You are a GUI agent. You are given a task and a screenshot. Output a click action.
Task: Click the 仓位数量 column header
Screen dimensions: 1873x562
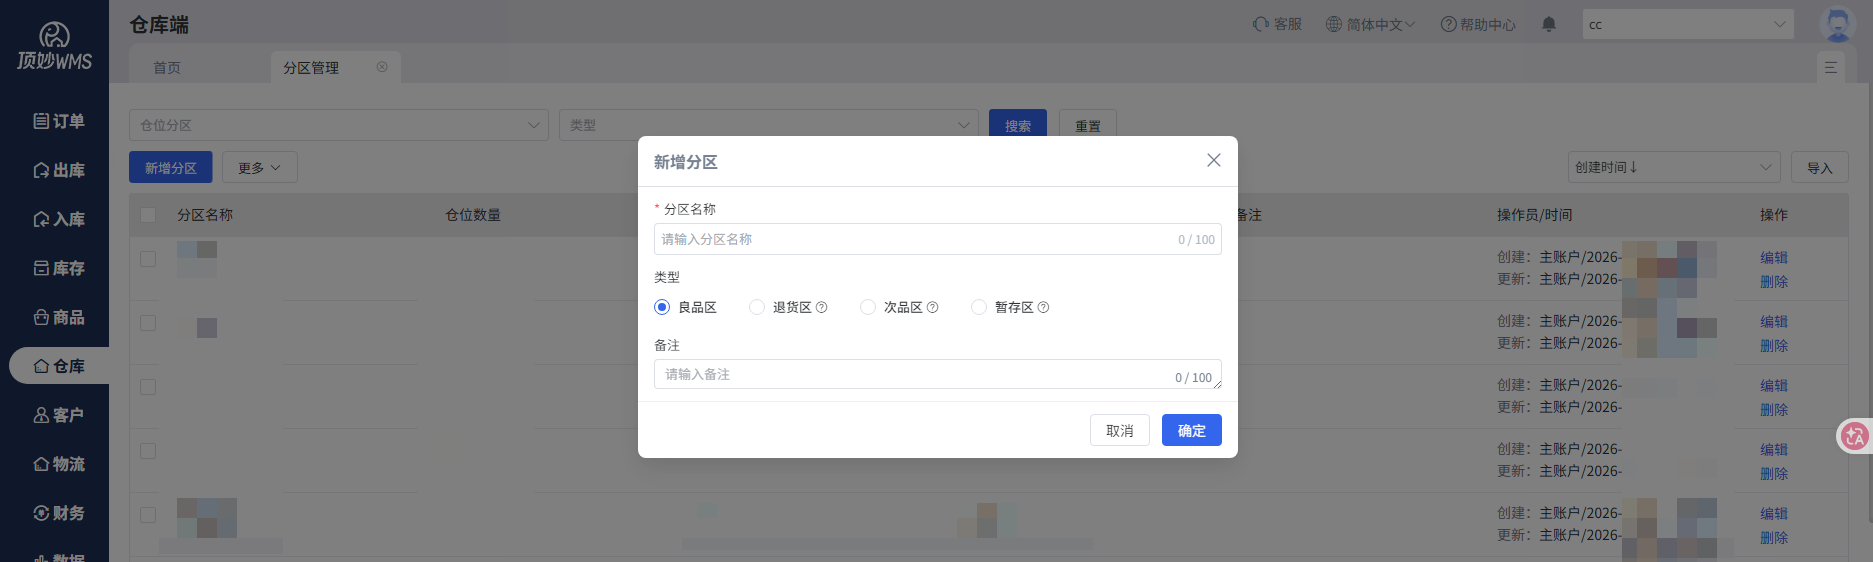pyautogui.click(x=473, y=215)
